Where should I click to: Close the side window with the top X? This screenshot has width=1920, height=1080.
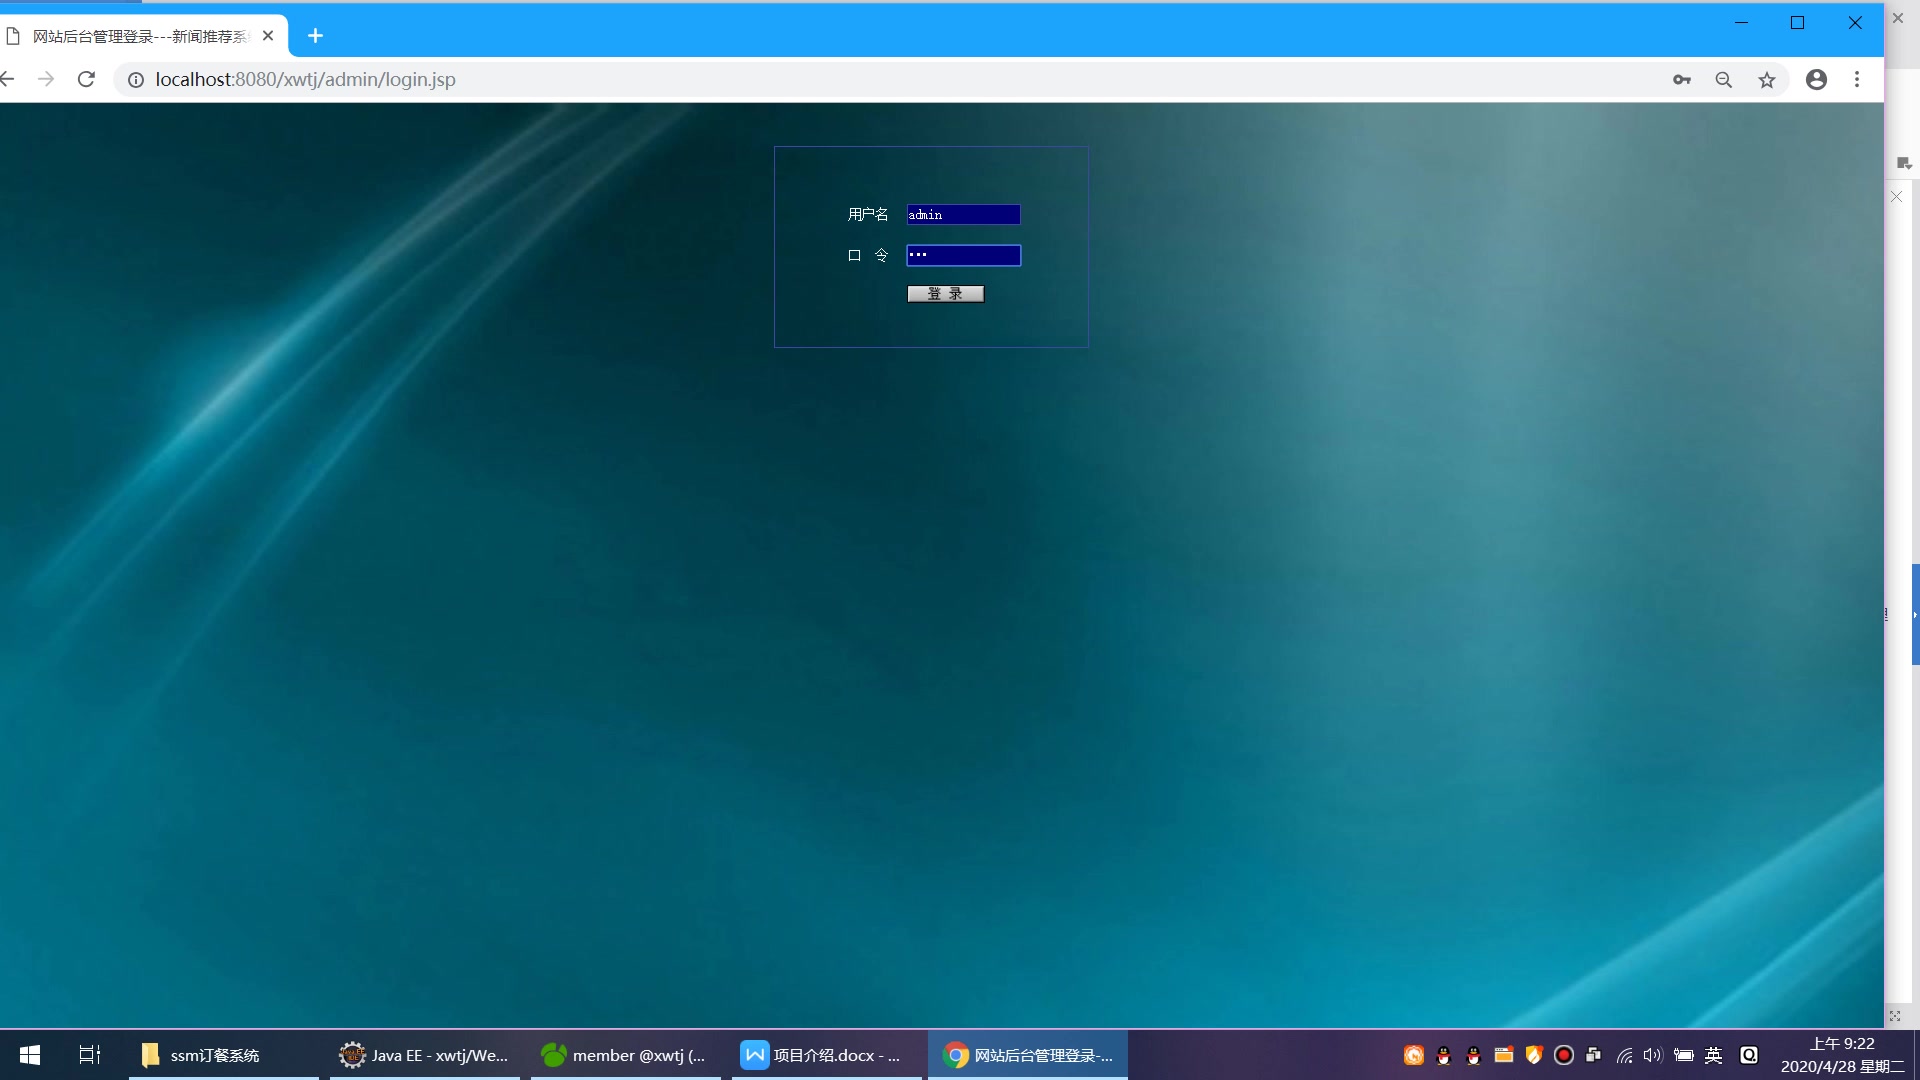pyautogui.click(x=1898, y=18)
